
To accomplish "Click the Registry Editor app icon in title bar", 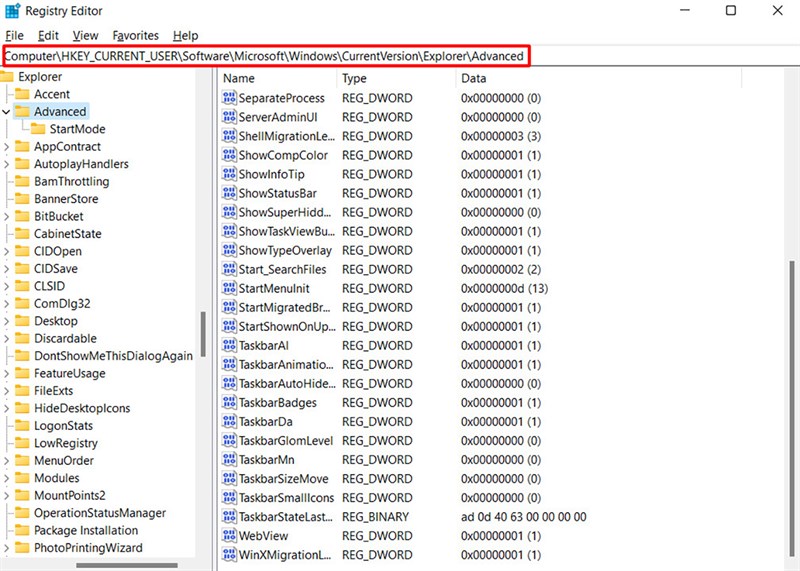I will pyautogui.click(x=12, y=11).
